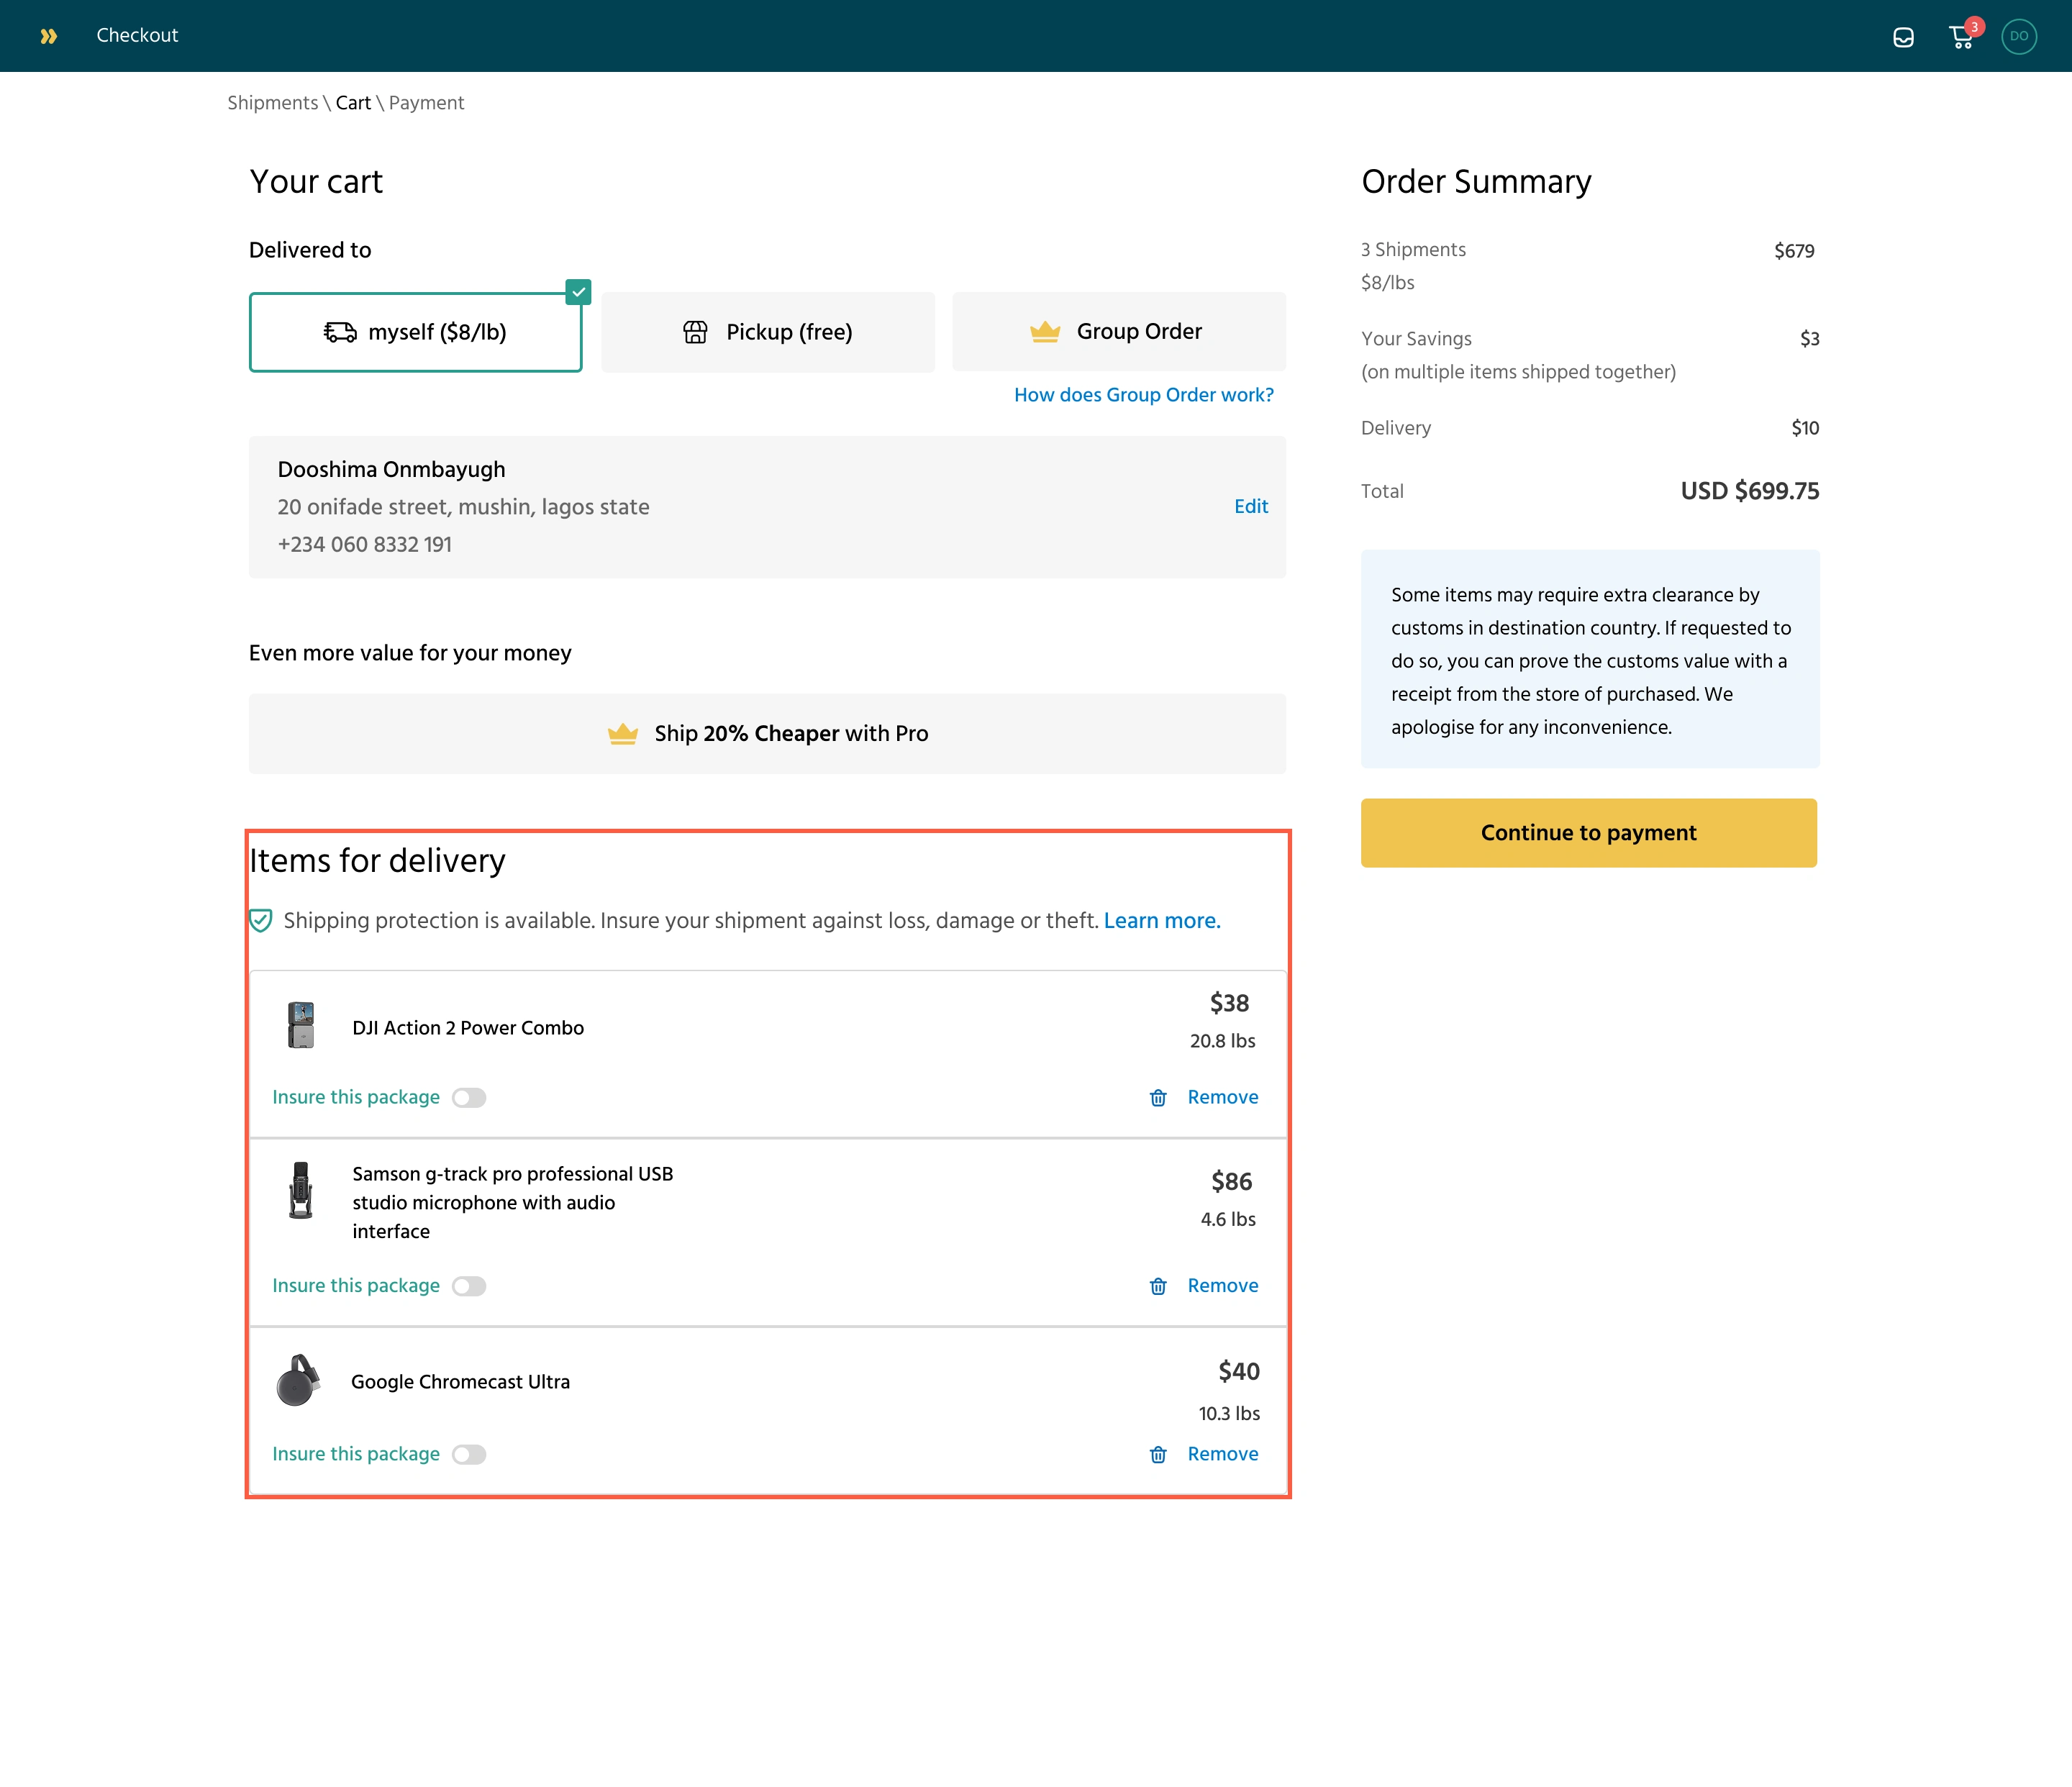This screenshot has height=1787, width=2072.
Task: Click the Google Chromecast Ultra thumbnail
Action: (x=297, y=1381)
